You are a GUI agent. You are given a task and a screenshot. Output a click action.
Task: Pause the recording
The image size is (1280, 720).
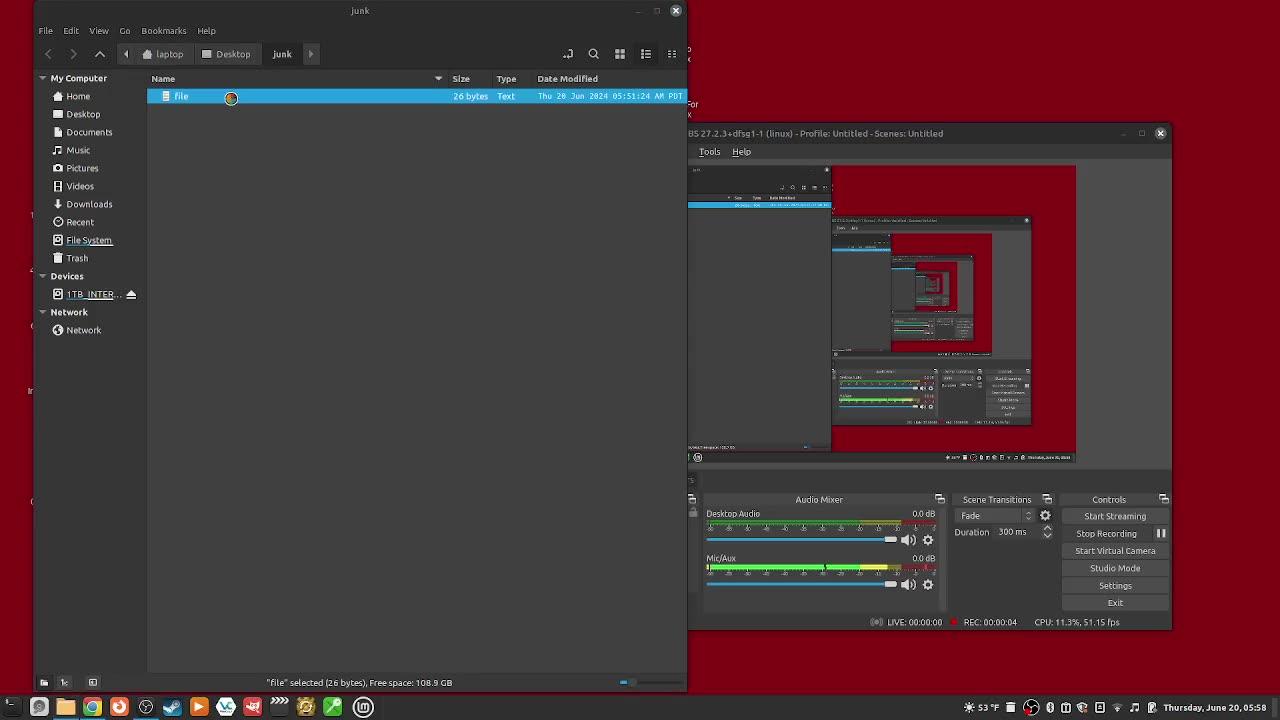coord(1161,534)
